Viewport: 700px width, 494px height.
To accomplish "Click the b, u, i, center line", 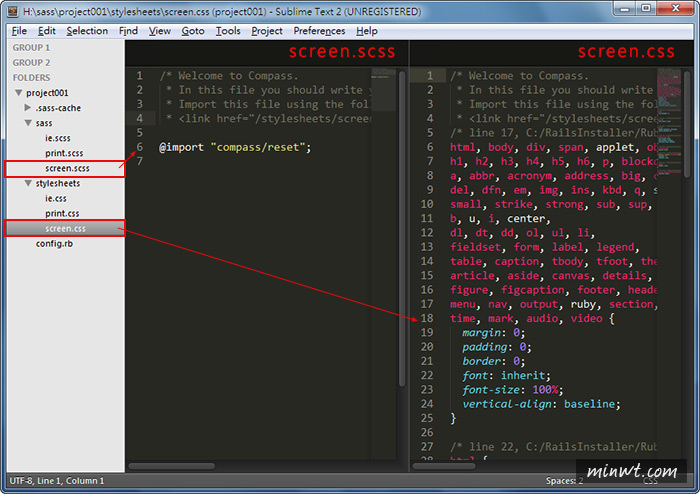I will tap(500, 218).
